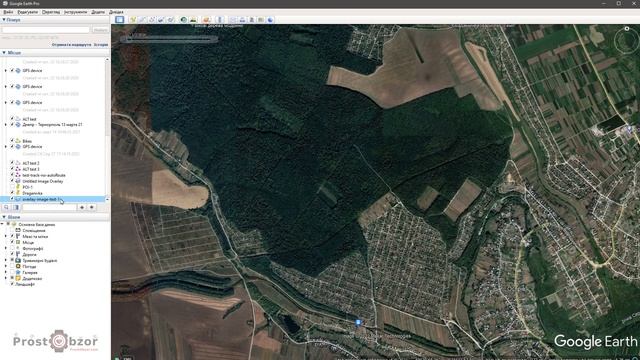Click the Untitled Image Overlay icon
This screenshot has width=640, height=360.
(18, 181)
